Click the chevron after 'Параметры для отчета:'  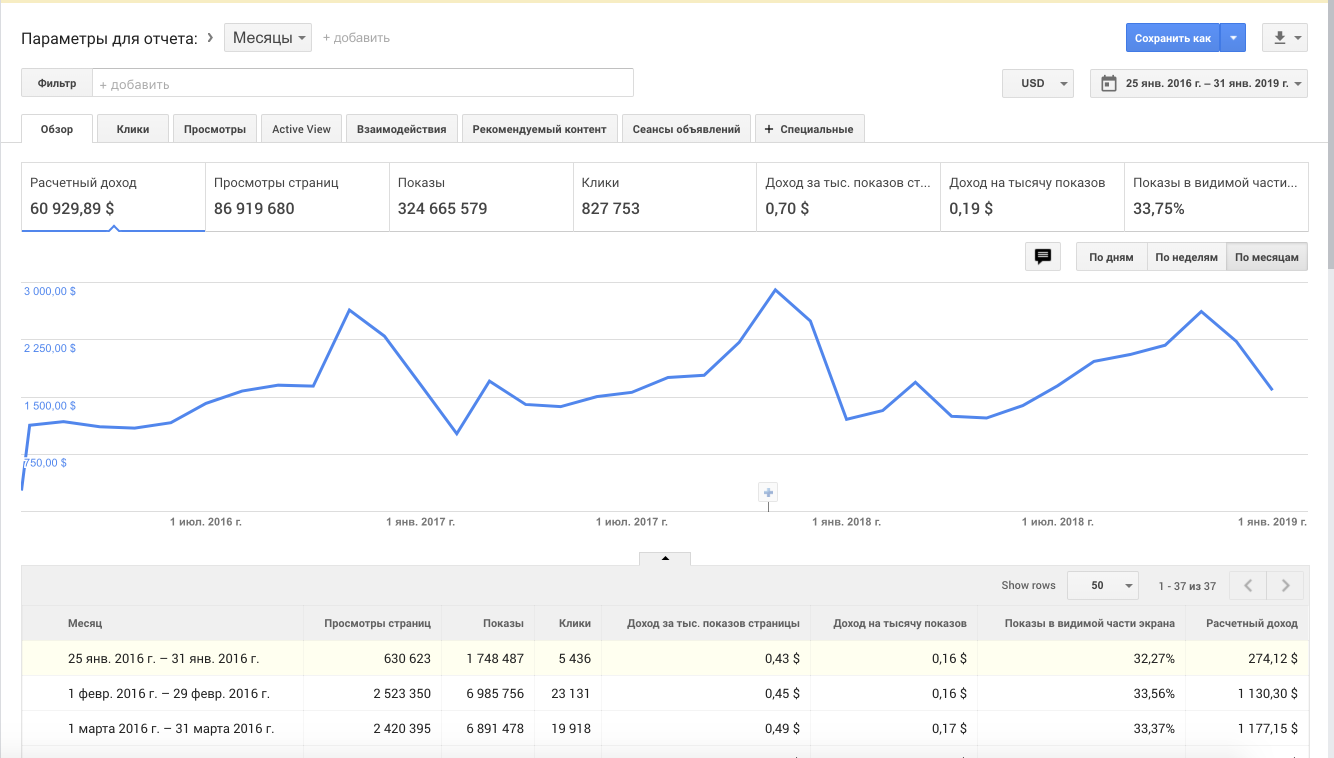tap(210, 38)
